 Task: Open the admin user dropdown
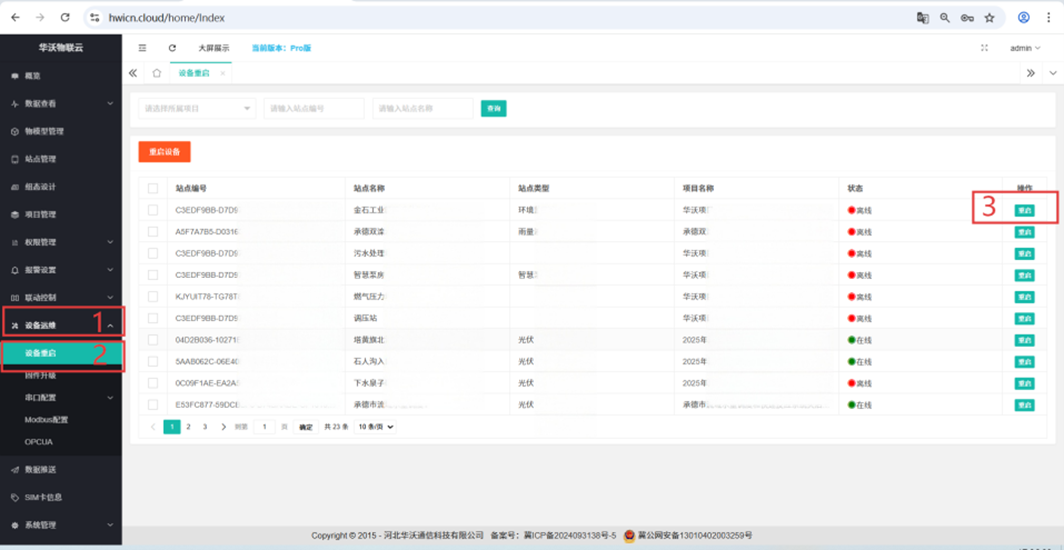[1024, 48]
